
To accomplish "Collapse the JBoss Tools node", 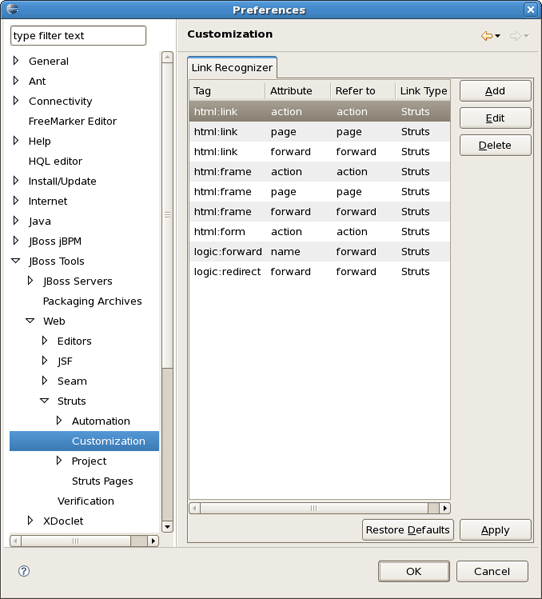I will pyautogui.click(x=16, y=261).
